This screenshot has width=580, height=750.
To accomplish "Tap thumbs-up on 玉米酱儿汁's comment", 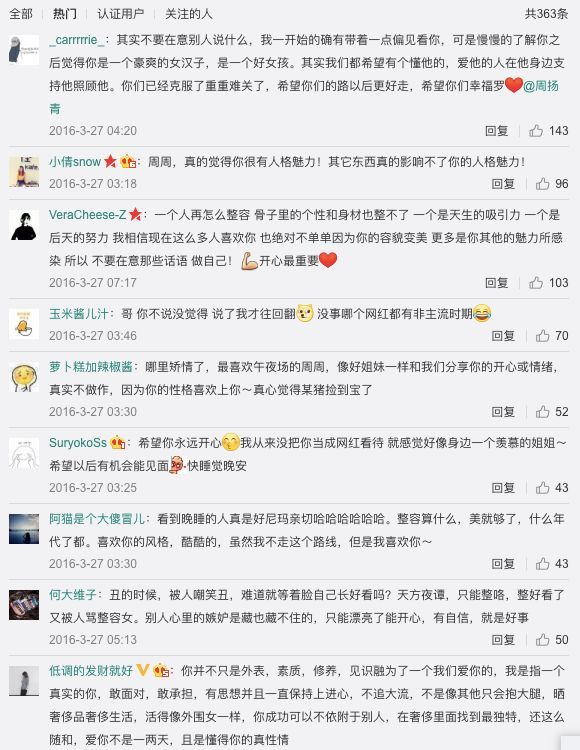I will 542,336.
